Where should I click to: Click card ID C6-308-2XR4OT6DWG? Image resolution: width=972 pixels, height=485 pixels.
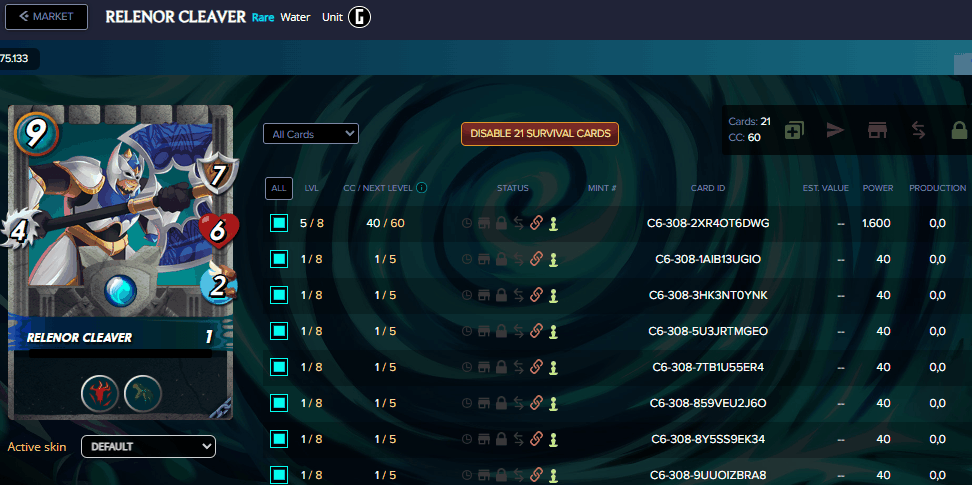click(x=709, y=223)
